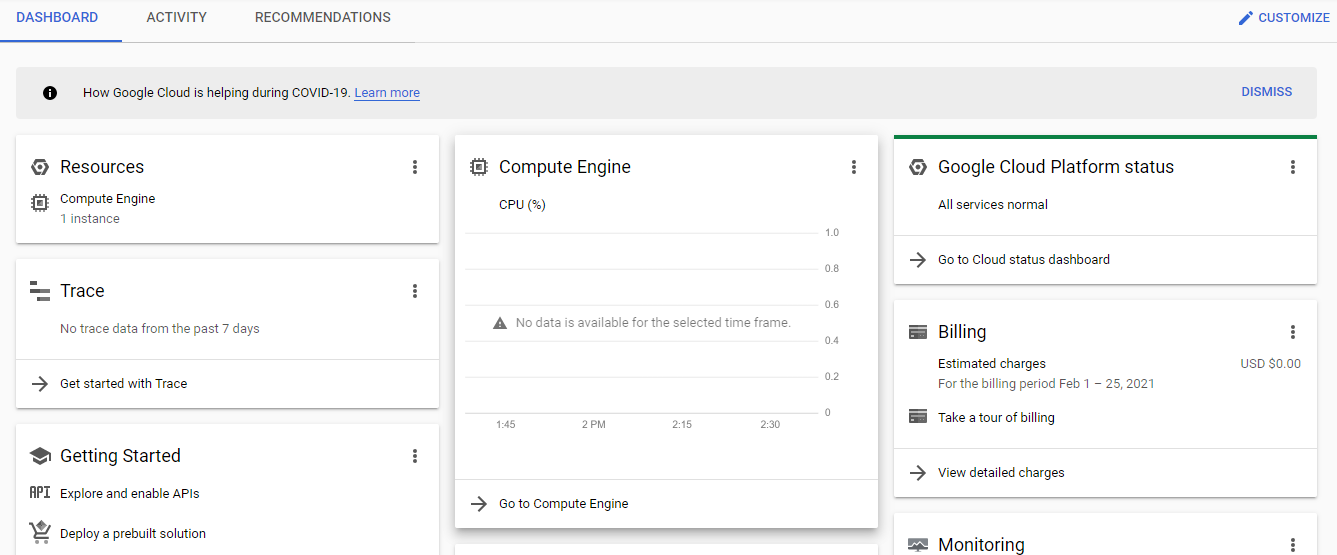Switch to the Activity tab

tap(176, 18)
